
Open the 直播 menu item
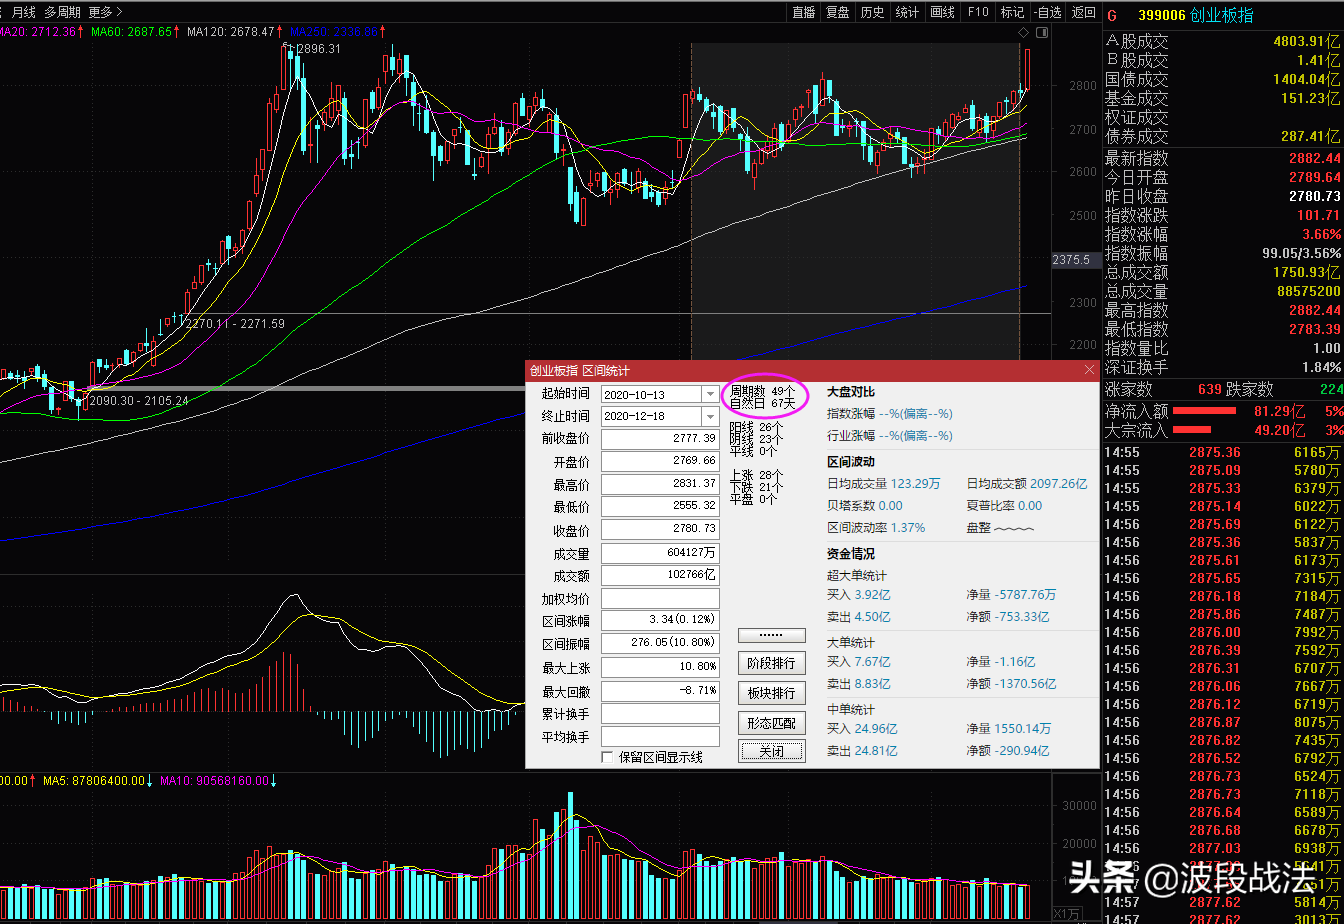click(803, 12)
